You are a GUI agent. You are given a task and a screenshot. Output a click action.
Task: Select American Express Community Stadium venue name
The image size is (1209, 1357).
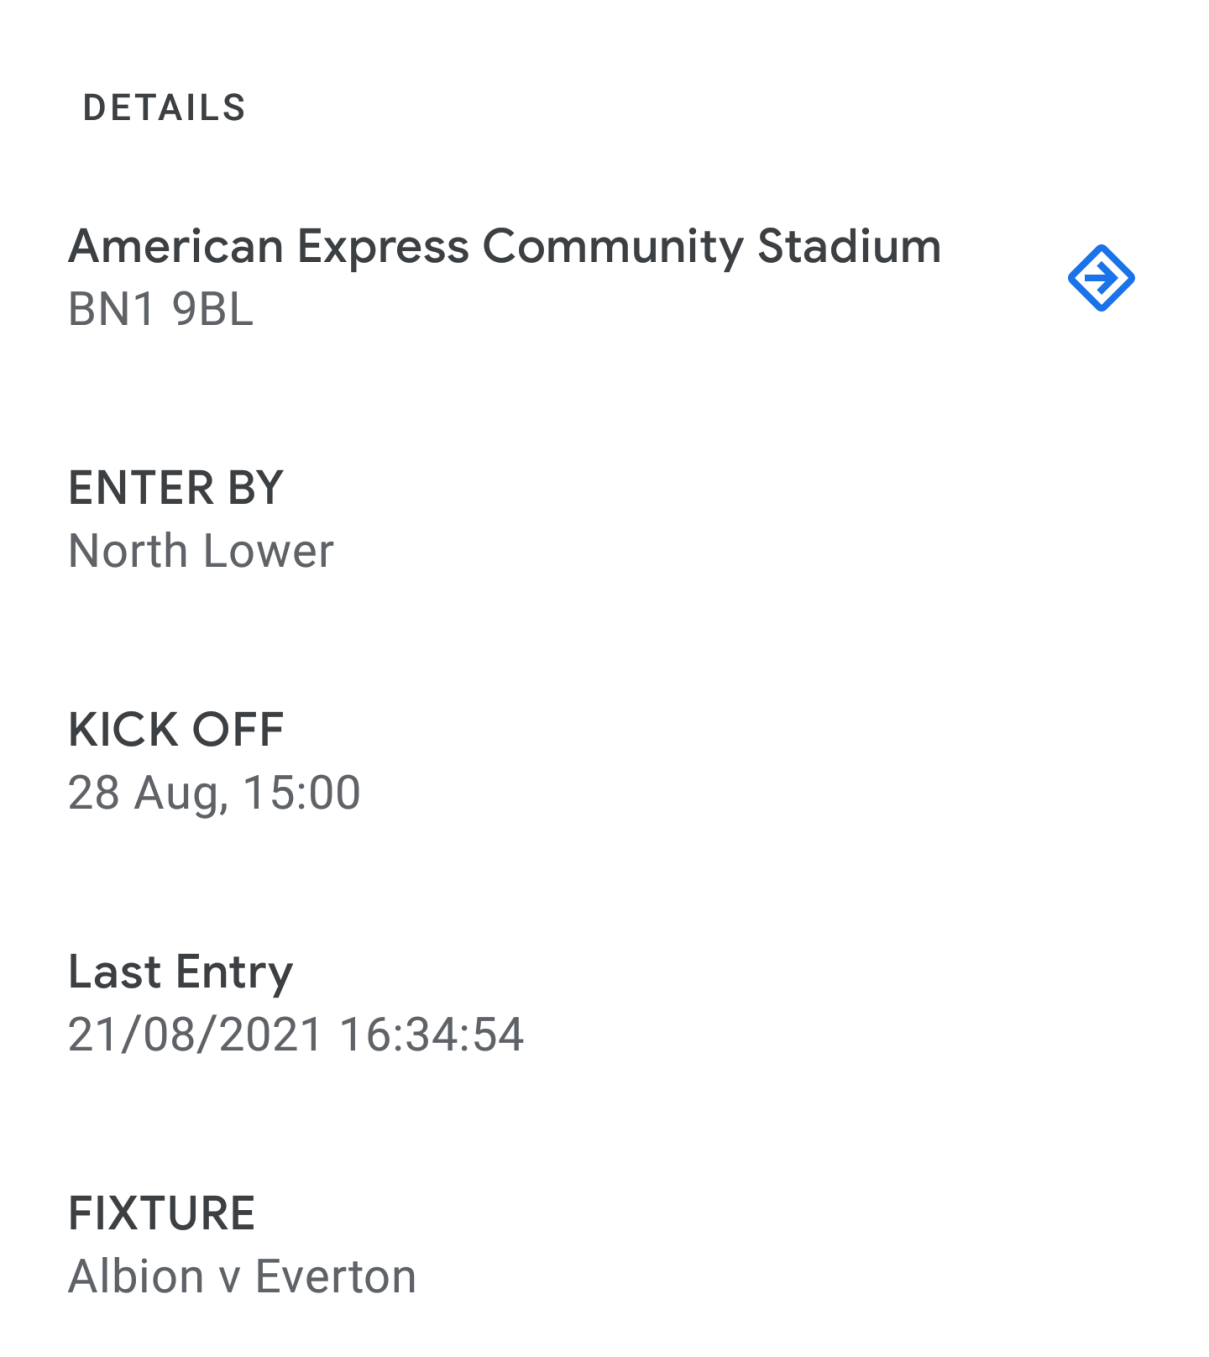pos(505,247)
